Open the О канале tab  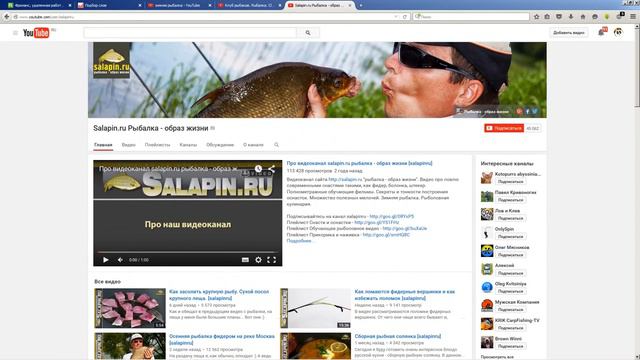253,145
